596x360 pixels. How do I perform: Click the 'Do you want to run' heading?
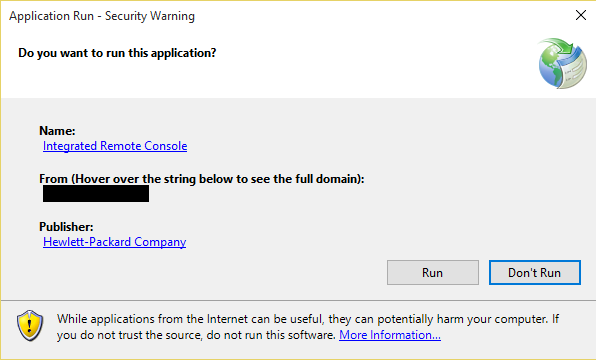pyautogui.click(x=117, y=53)
